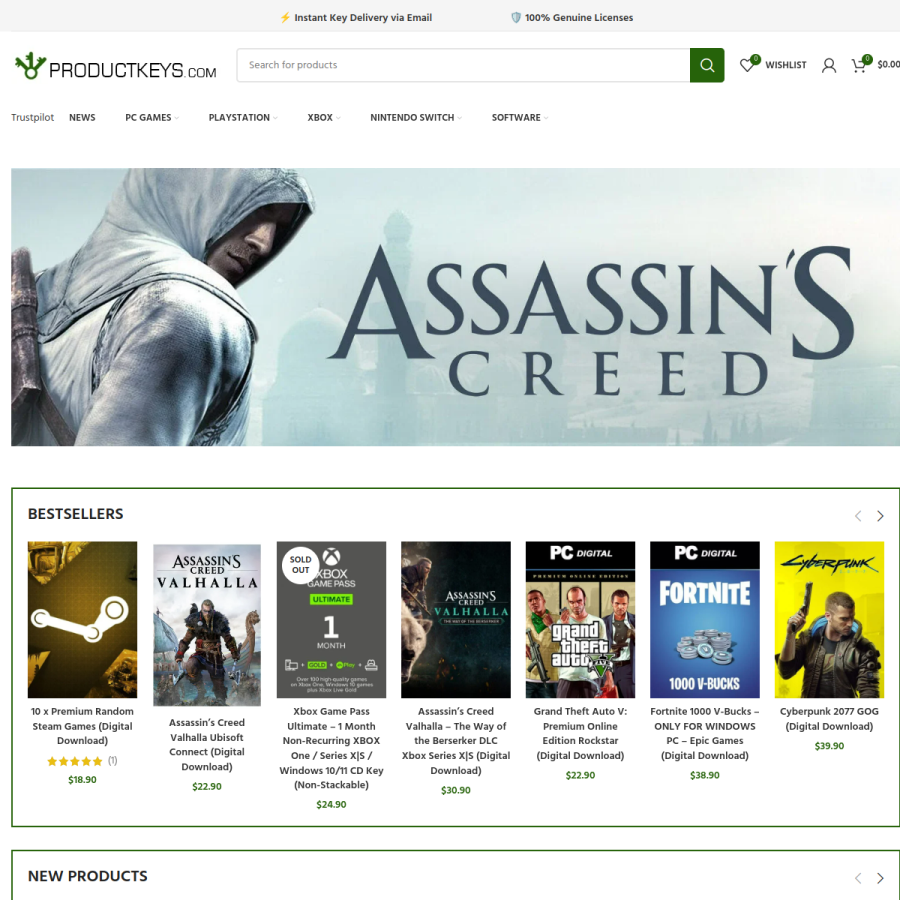Open Grand Theft Auto V Premium Online title
900x900 pixels.
(580, 734)
